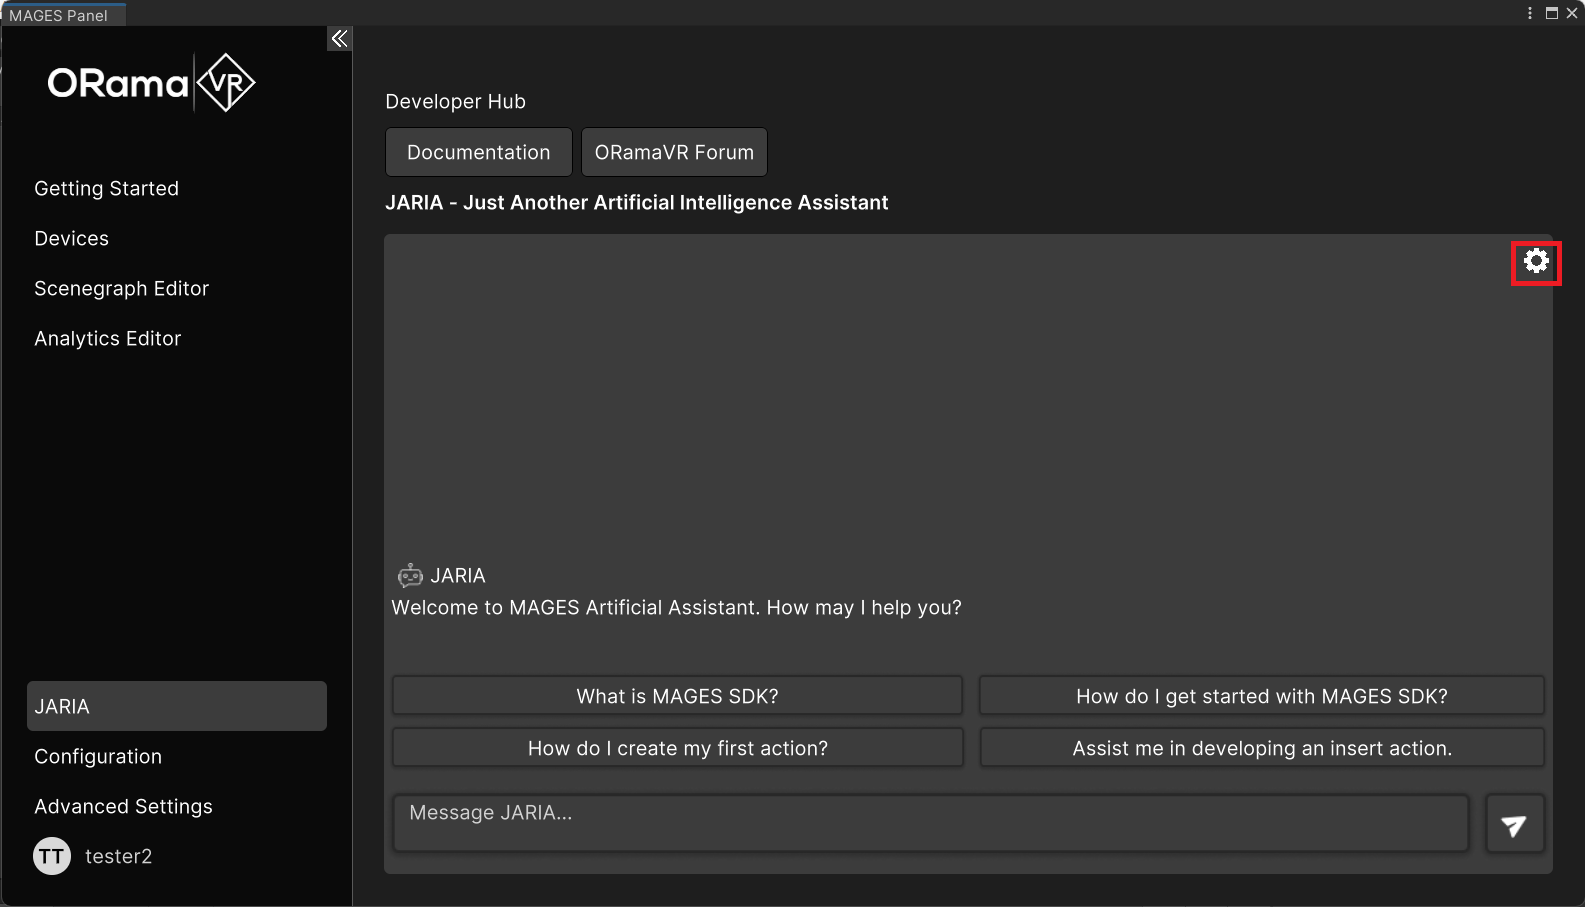Select JARIA in the sidebar

pos(177,706)
